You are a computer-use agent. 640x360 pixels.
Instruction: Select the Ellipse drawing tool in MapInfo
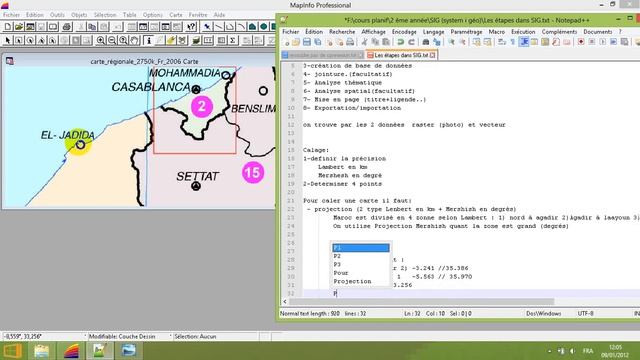(264, 27)
